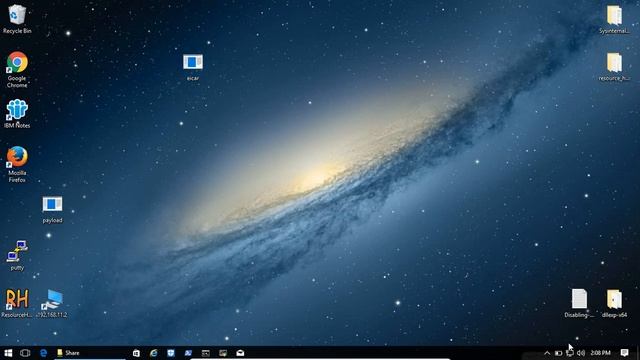640x360 pixels.
Task: Open Windows Defender shield taskbar icon
Action: 171,353
